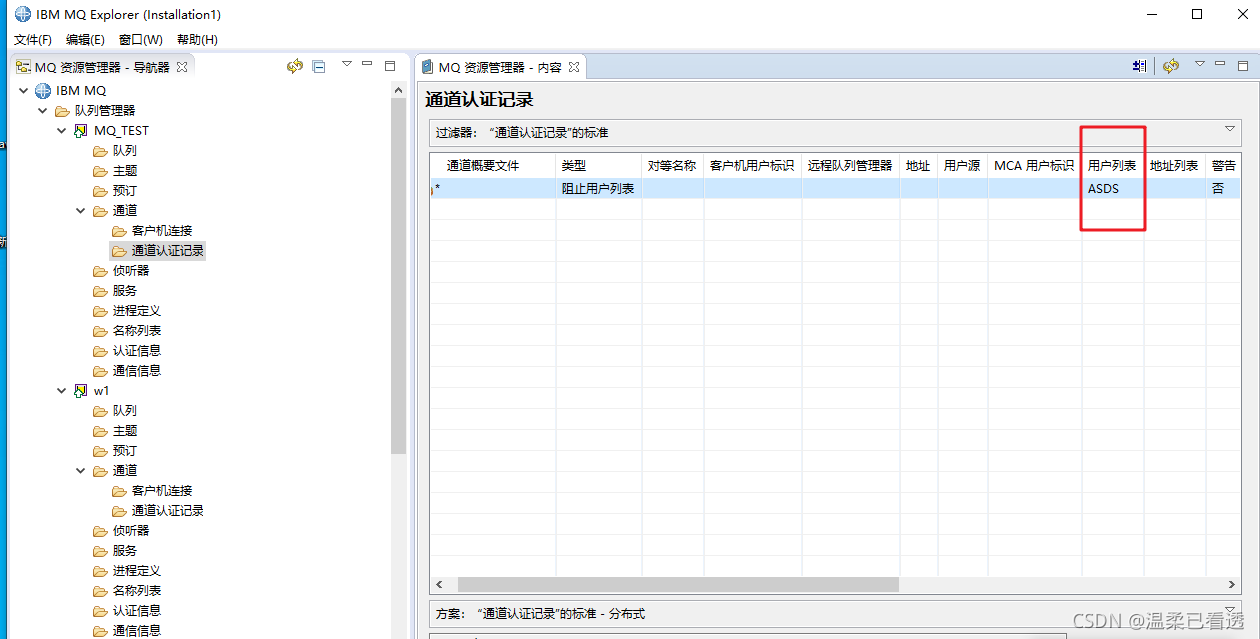Click the ASDS user list cell
The width and height of the screenshot is (1260, 639).
(1113, 188)
